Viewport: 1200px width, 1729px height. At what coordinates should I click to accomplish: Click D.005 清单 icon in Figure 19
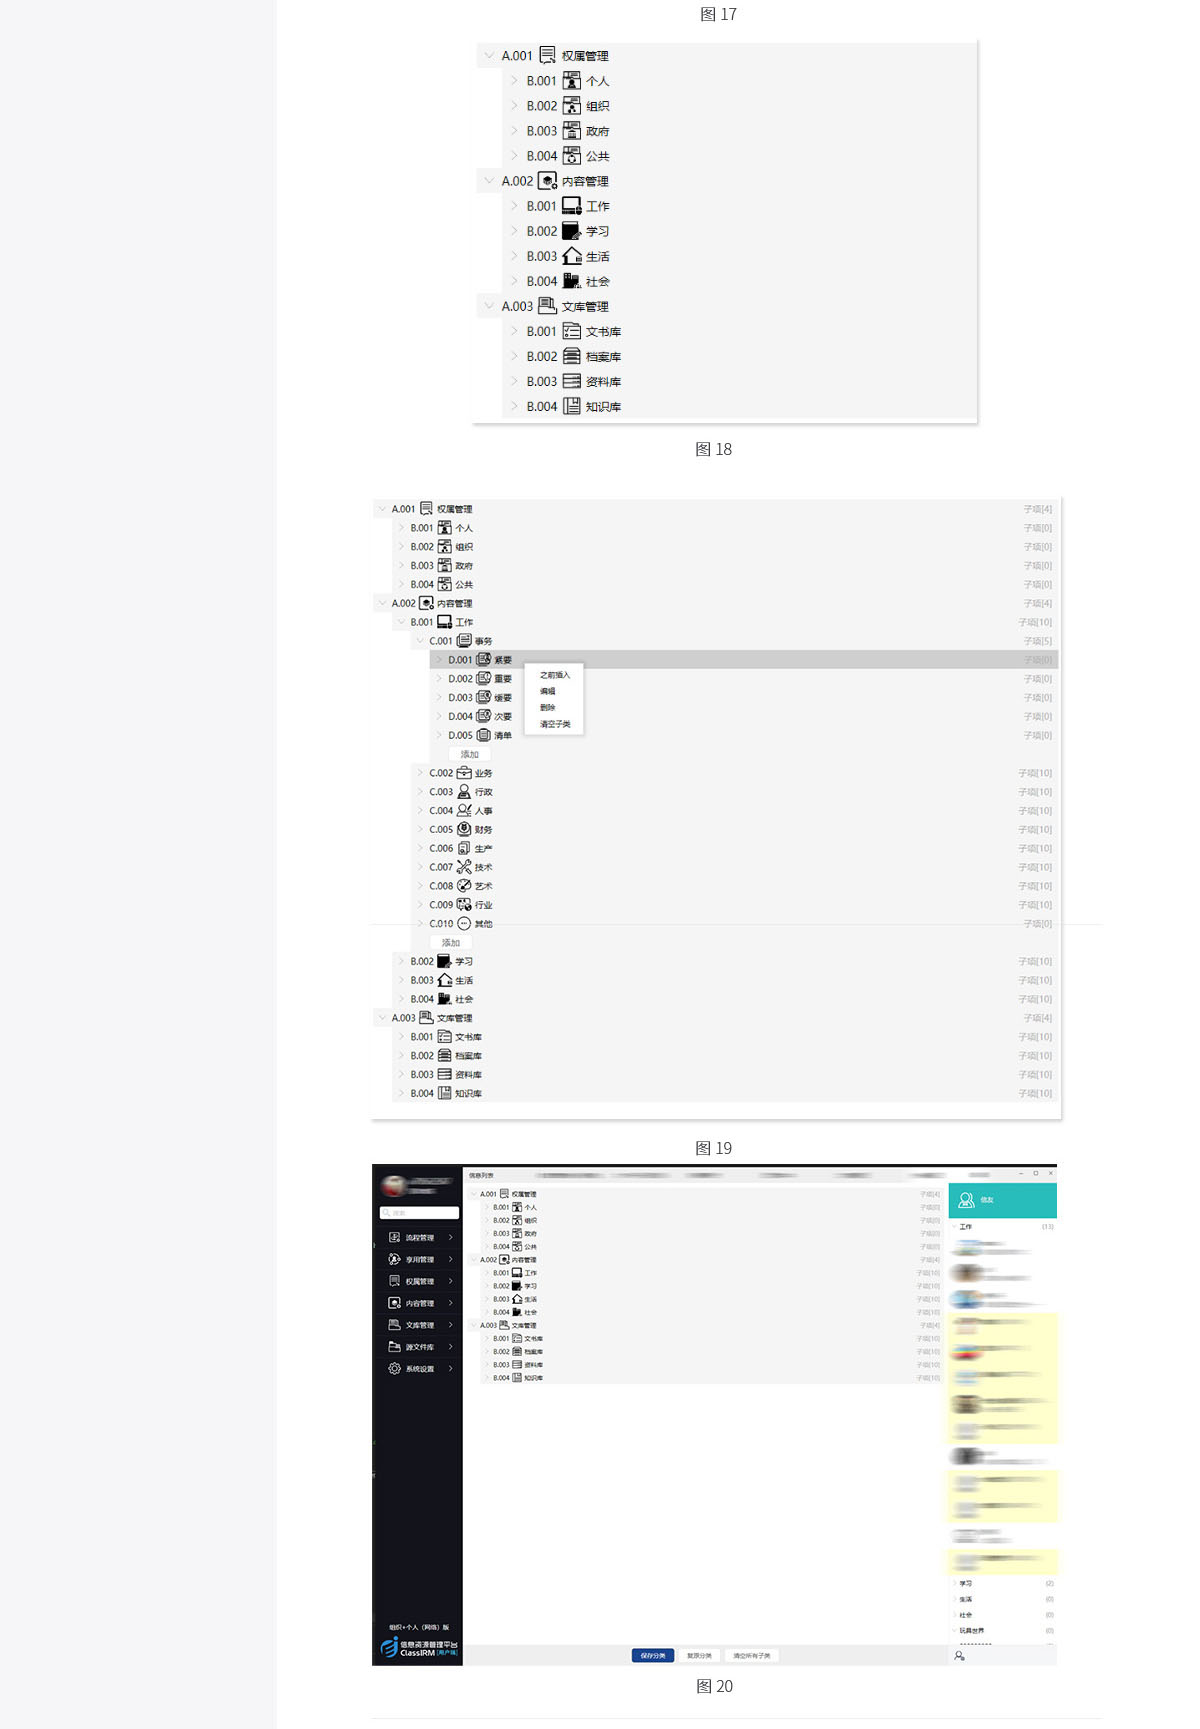click(x=483, y=735)
